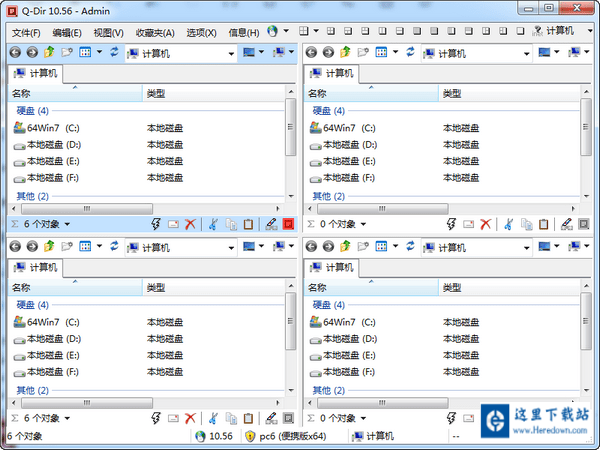Open 选项(X) menu
600x450 pixels.
pyautogui.click(x=202, y=33)
